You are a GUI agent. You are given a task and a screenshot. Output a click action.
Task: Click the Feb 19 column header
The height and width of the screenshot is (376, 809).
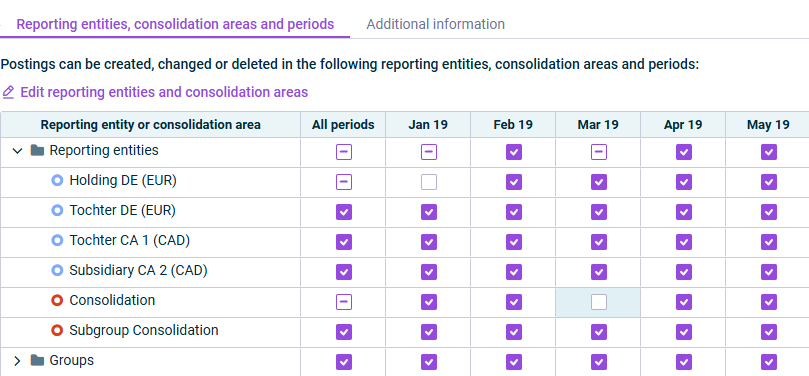click(x=513, y=125)
